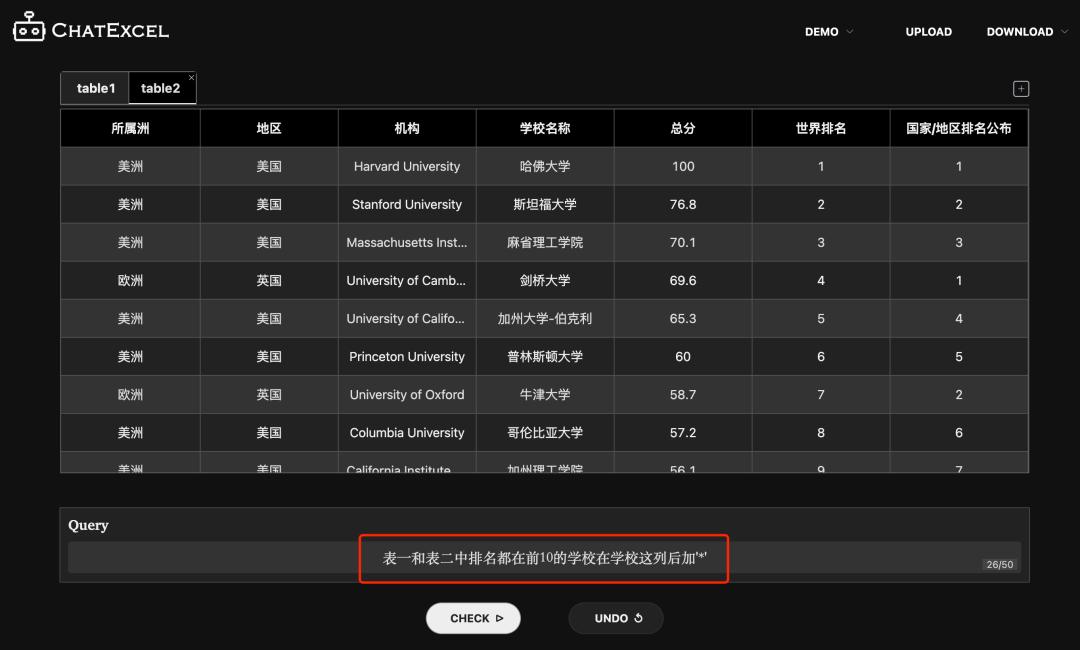Select the 总分 column header

click(683, 128)
